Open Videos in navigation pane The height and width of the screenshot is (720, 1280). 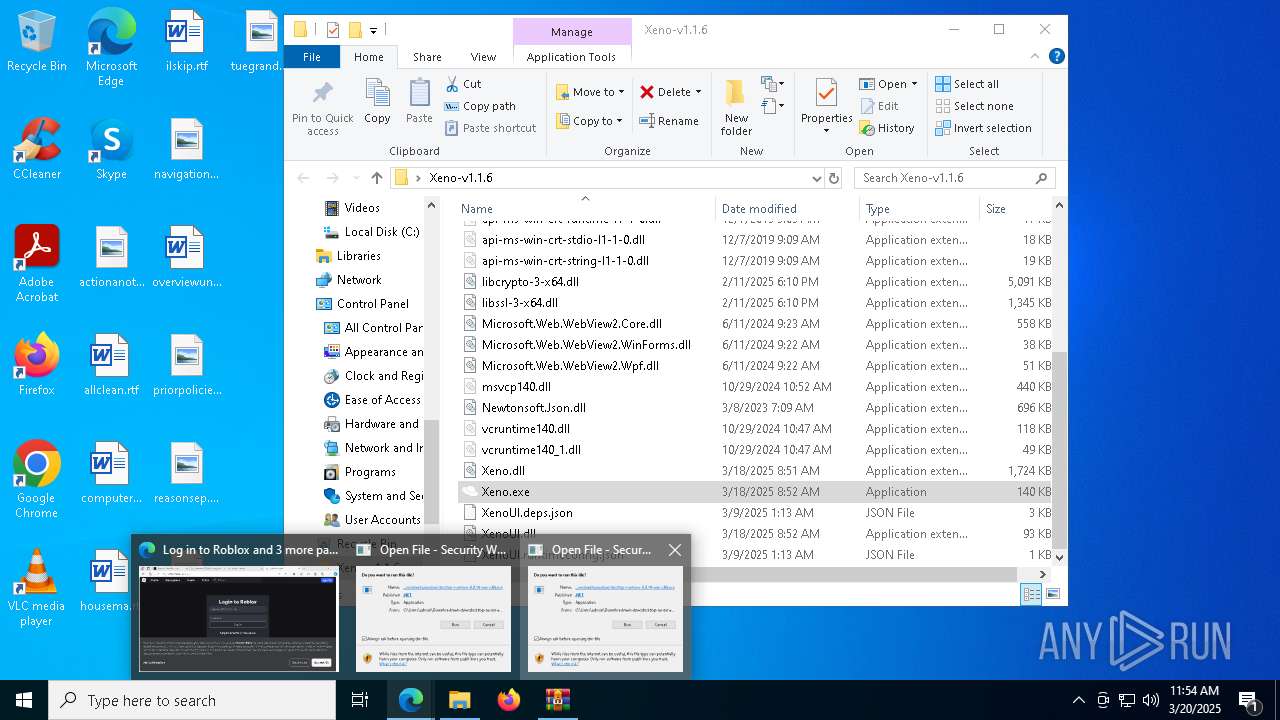pos(362,208)
